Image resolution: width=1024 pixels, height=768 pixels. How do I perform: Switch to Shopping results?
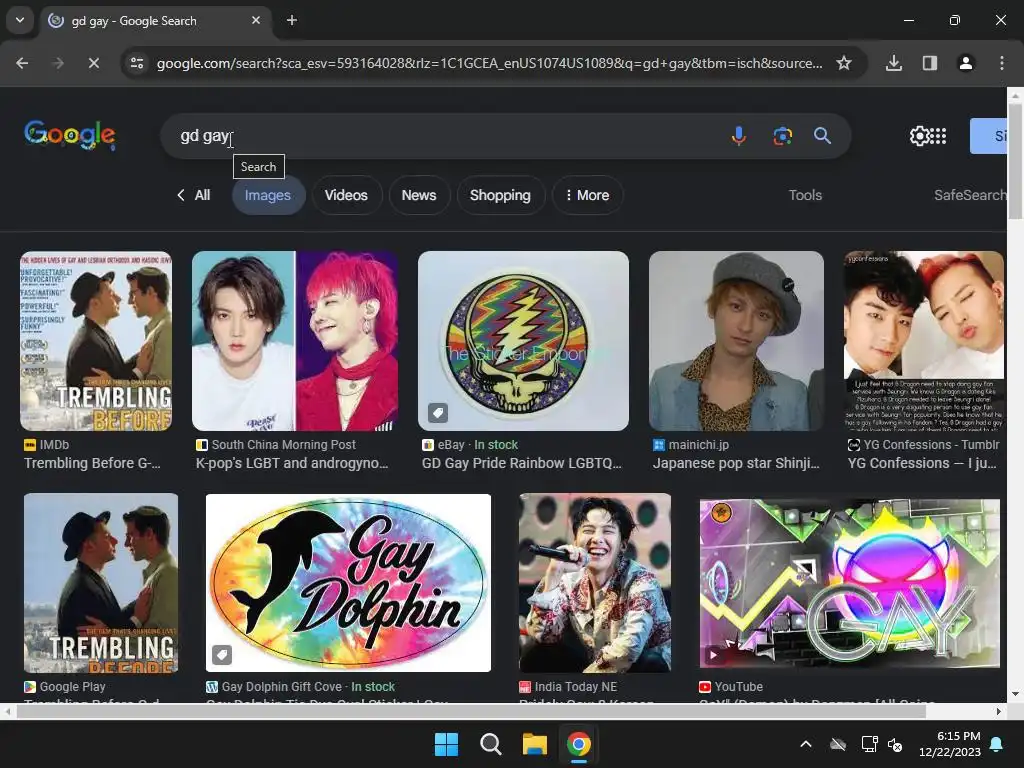point(500,195)
